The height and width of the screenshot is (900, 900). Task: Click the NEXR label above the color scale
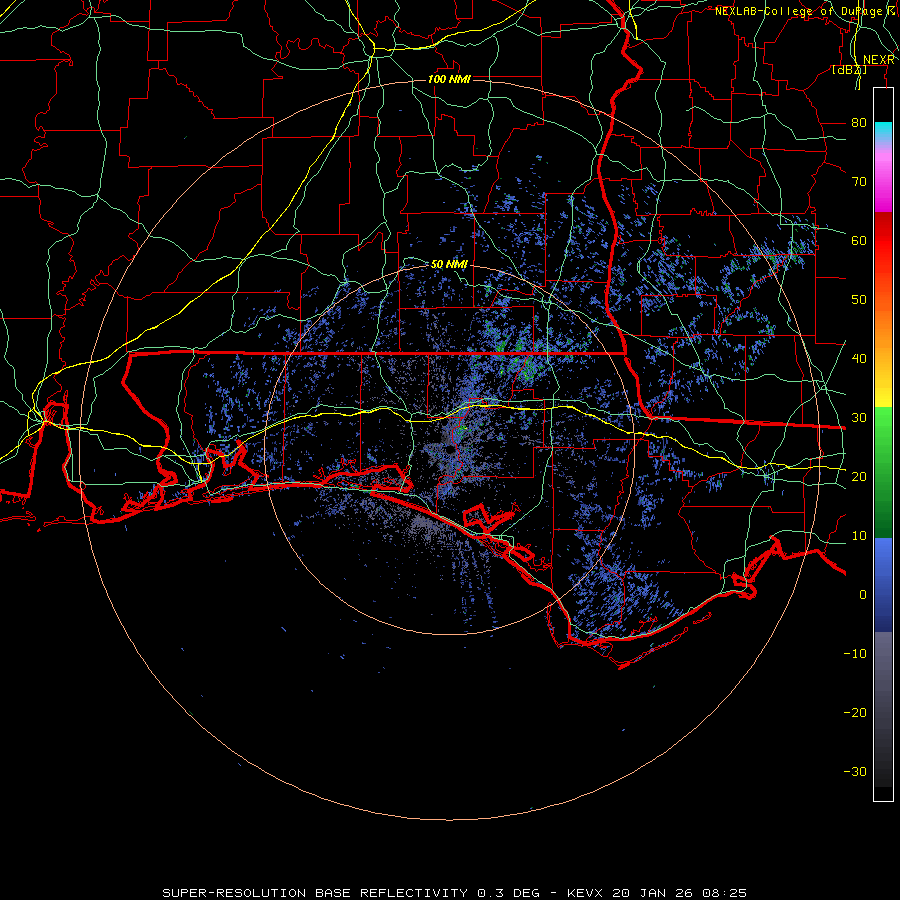[x=879, y=60]
